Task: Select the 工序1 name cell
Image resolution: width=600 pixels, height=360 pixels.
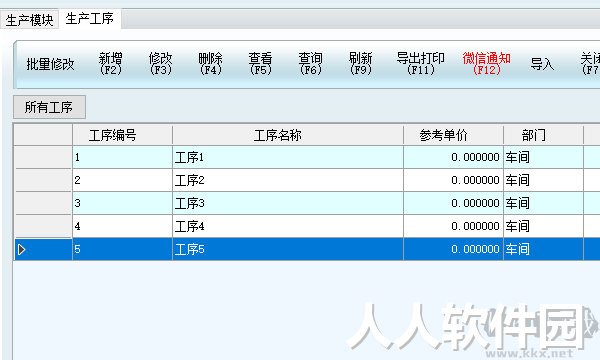Action: (288, 157)
